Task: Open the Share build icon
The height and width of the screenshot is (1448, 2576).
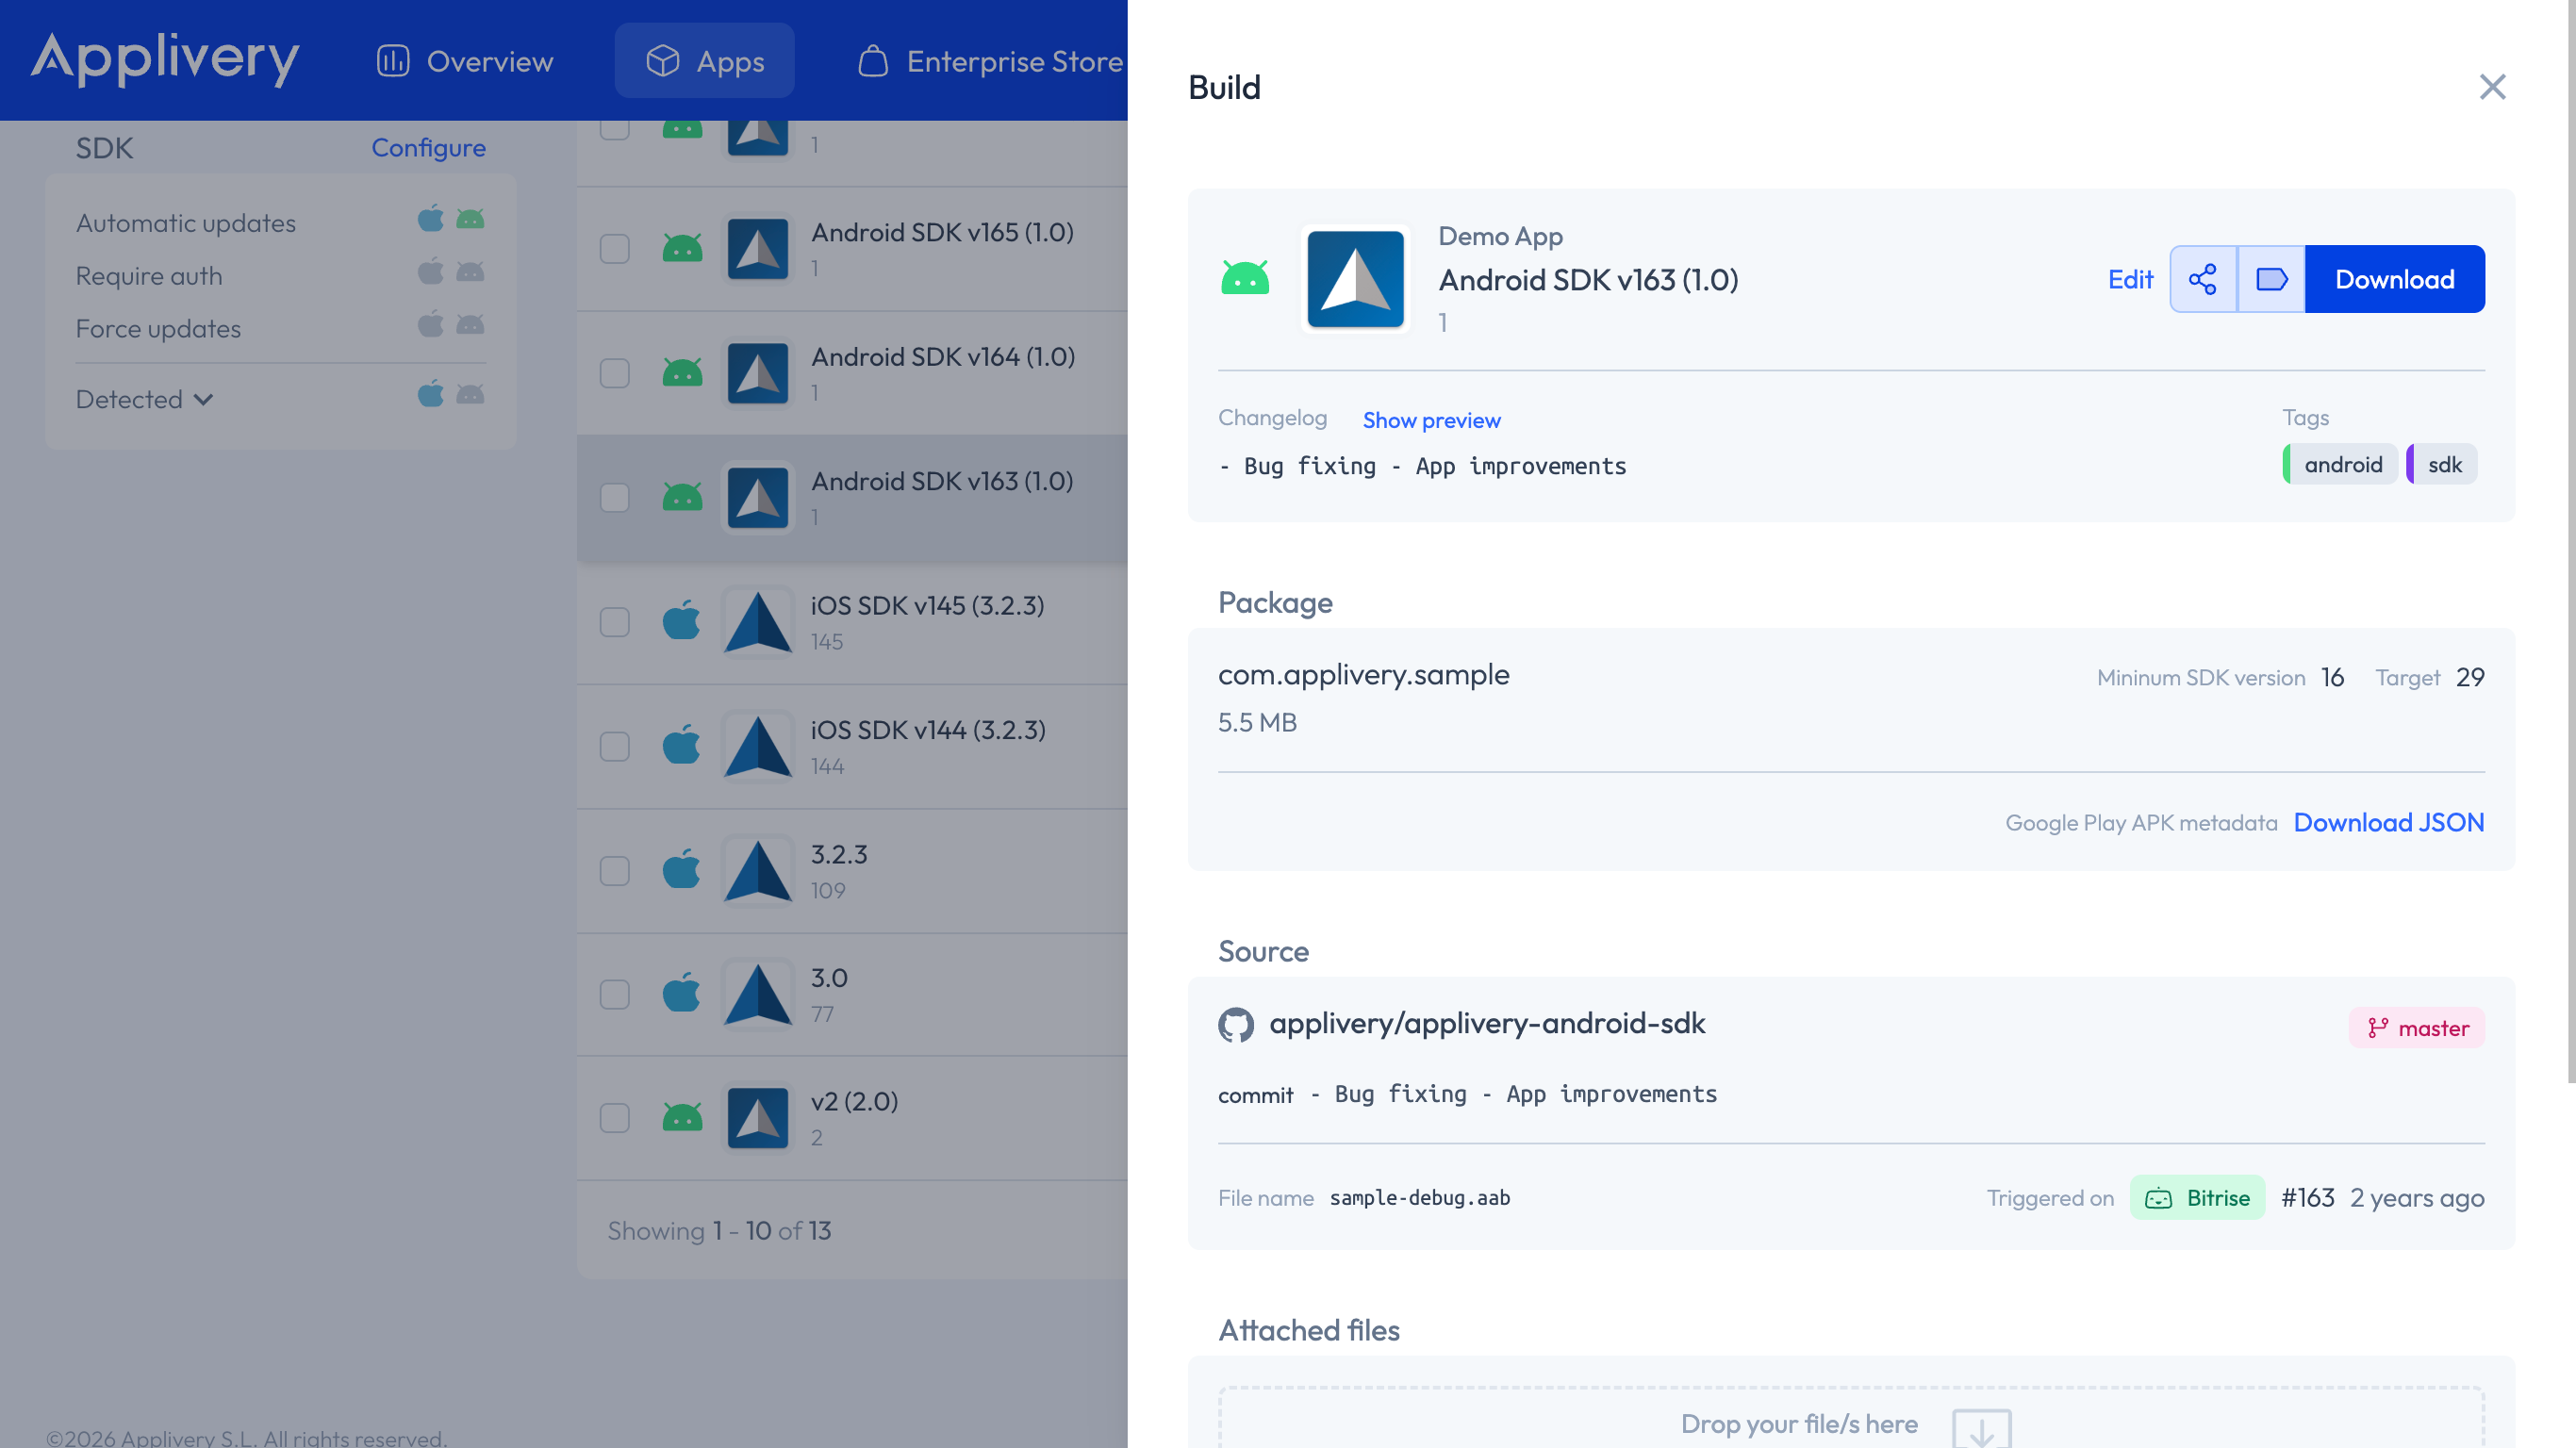Action: 2204,279
